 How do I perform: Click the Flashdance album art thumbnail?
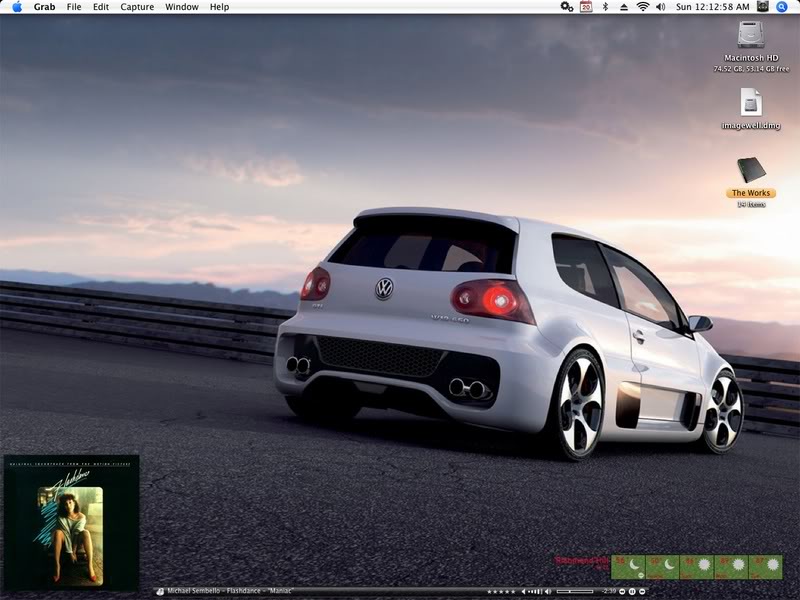point(71,521)
